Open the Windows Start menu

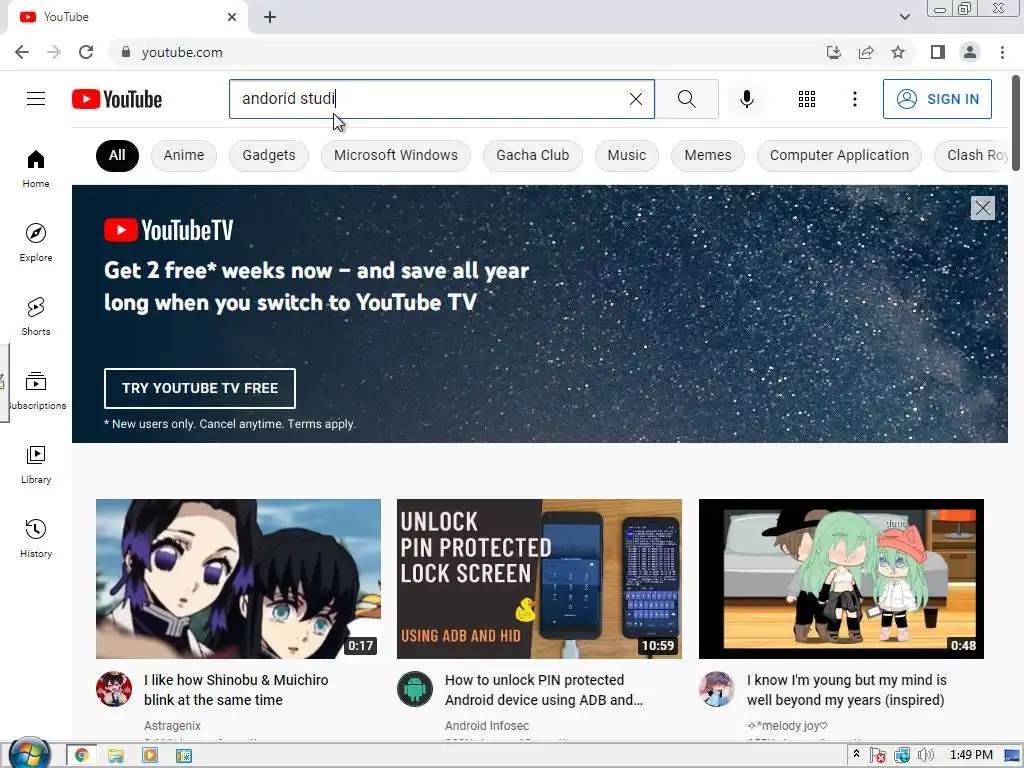tap(29, 755)
